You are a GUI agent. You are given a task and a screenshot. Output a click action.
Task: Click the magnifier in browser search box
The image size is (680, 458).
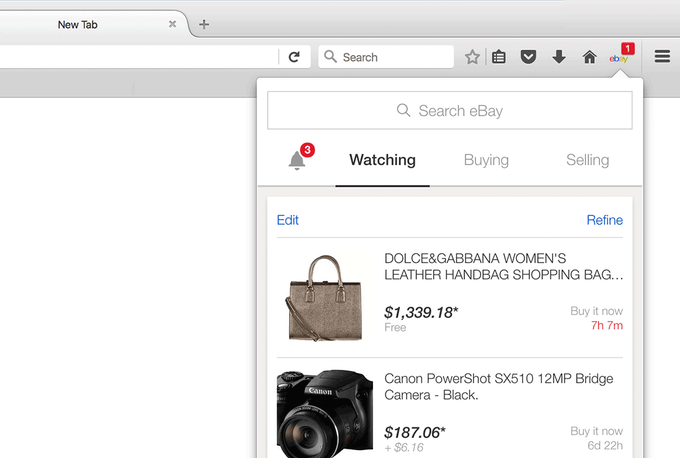click(x=330, y=56)
